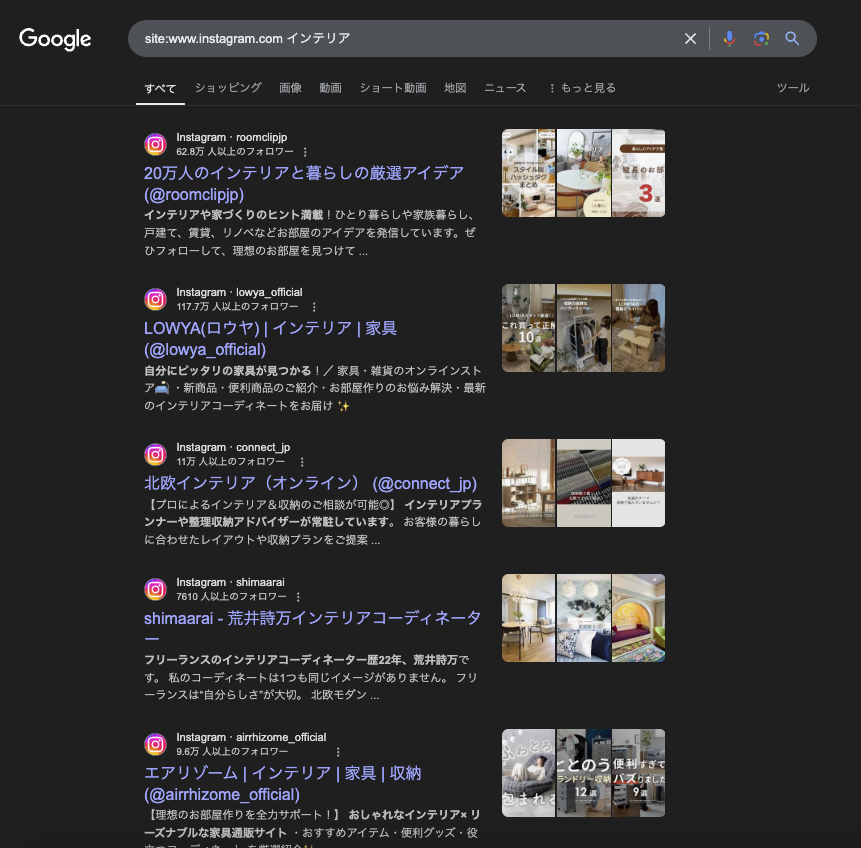The height and width of the screenshot is (848, 861).
Task: Click the Instagram icon beside lowya_official
Action: click(155, 299)
